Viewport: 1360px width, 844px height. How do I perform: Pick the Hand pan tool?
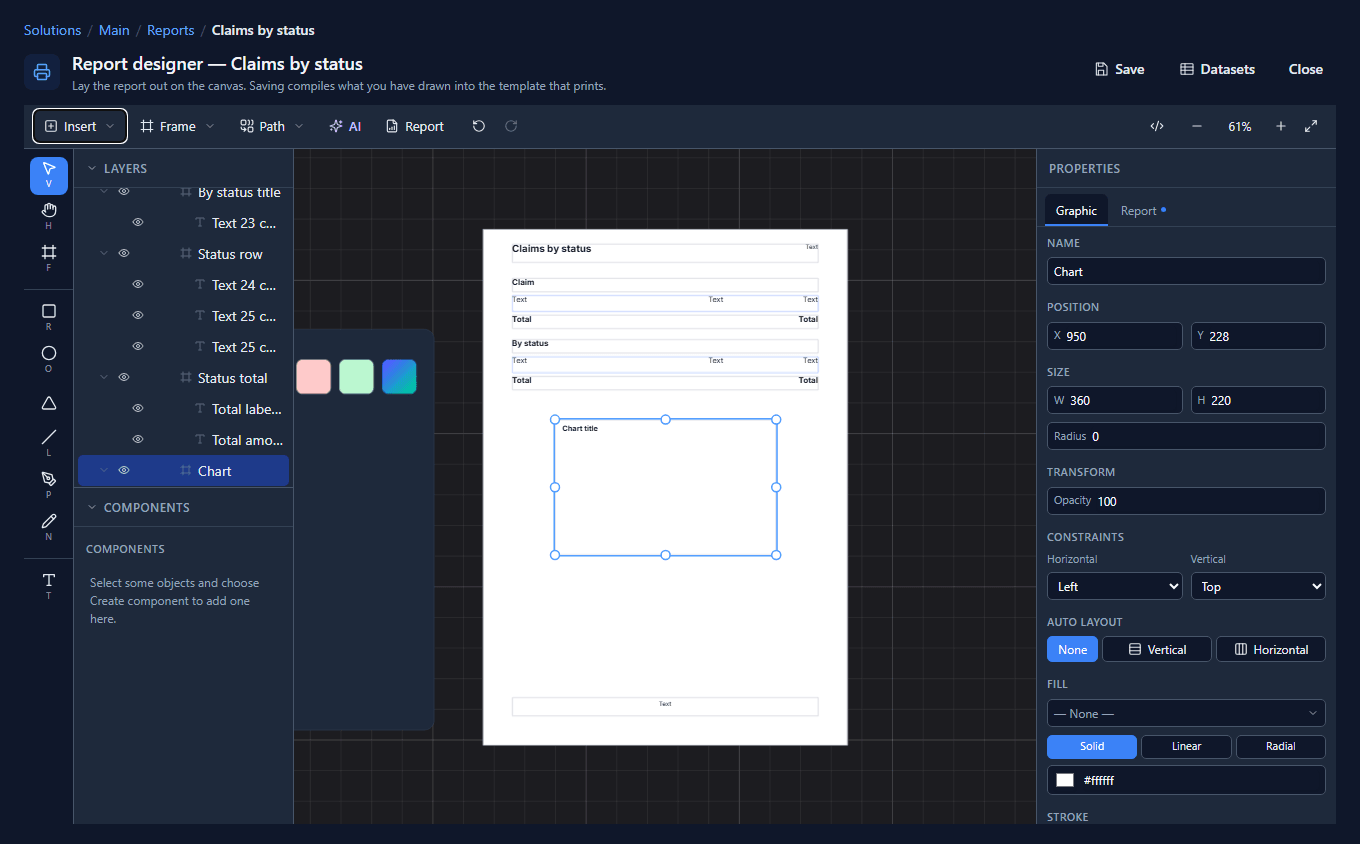pos(49,216)
